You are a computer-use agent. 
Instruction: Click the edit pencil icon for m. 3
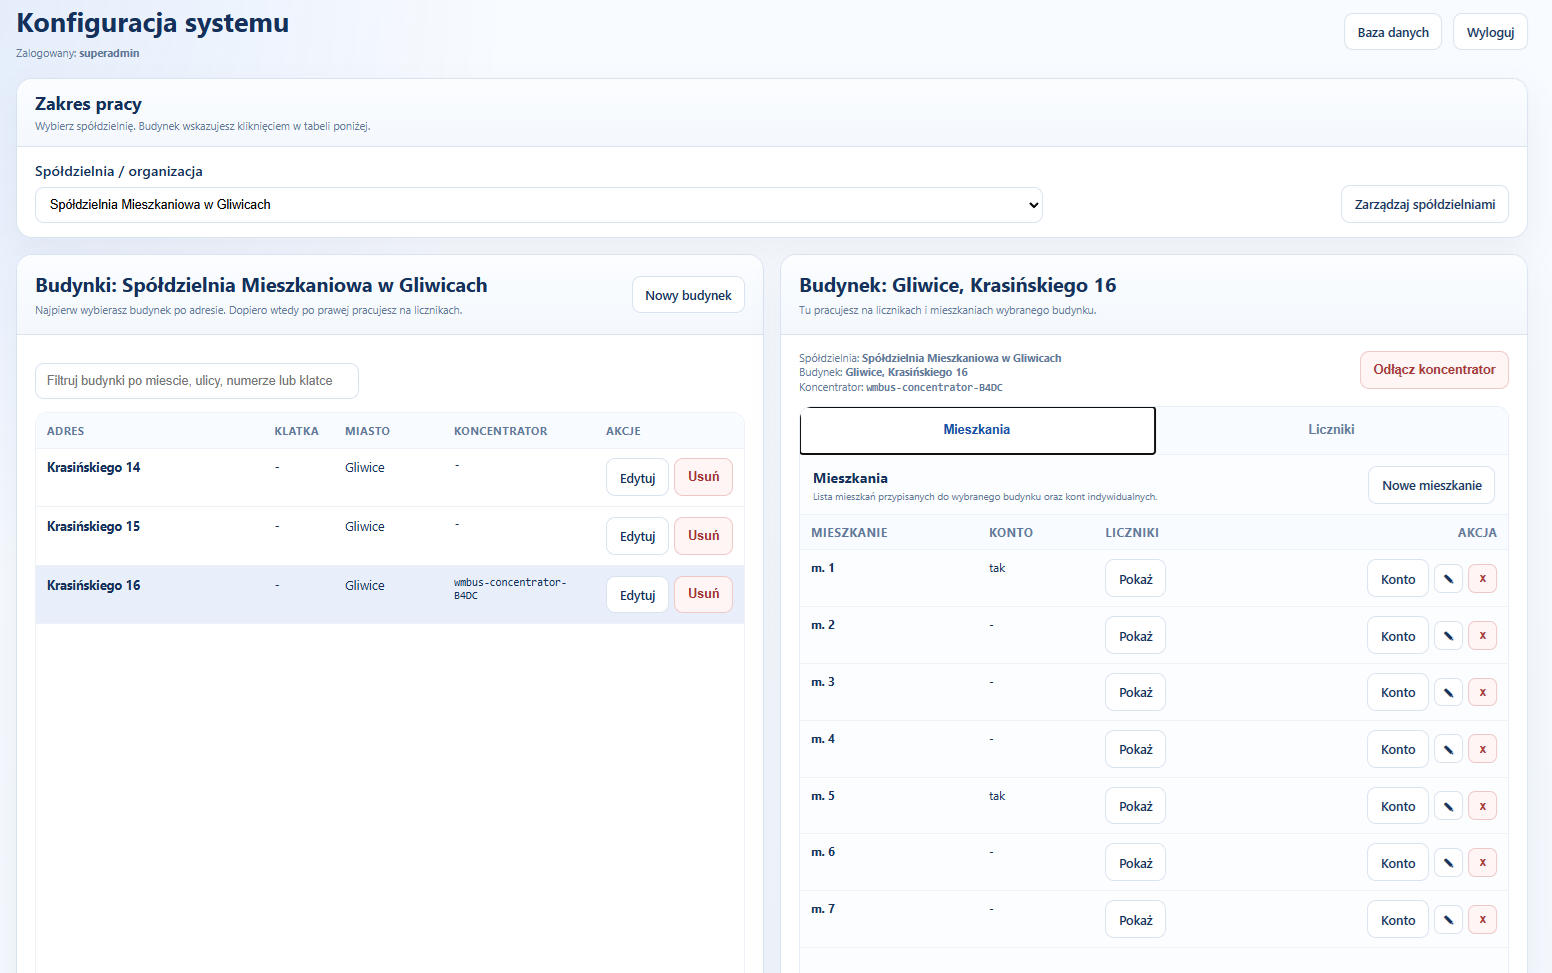(1448, 692)
